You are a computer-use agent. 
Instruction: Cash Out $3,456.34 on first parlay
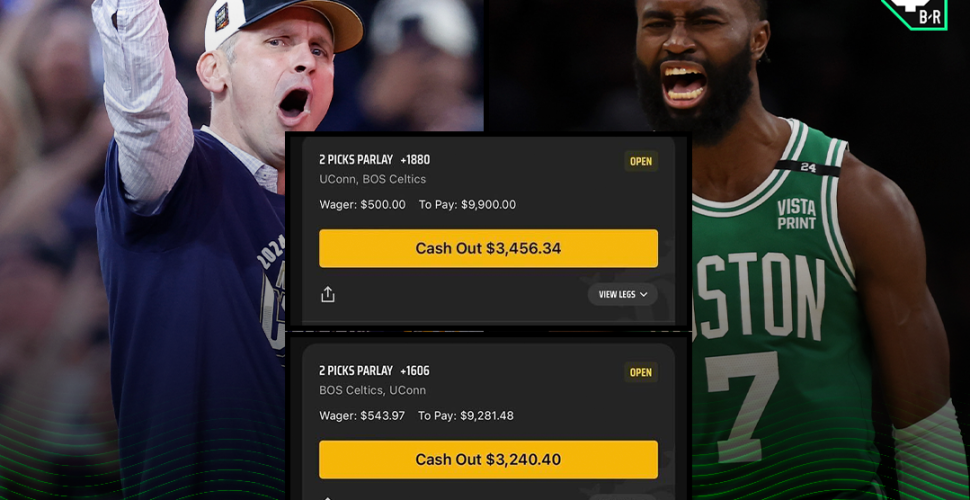point(488,249)
